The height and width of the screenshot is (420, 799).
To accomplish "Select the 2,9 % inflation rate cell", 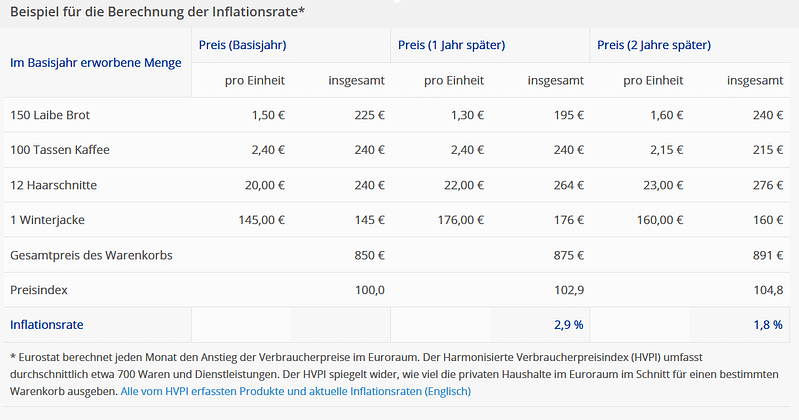I will (568, 325).
